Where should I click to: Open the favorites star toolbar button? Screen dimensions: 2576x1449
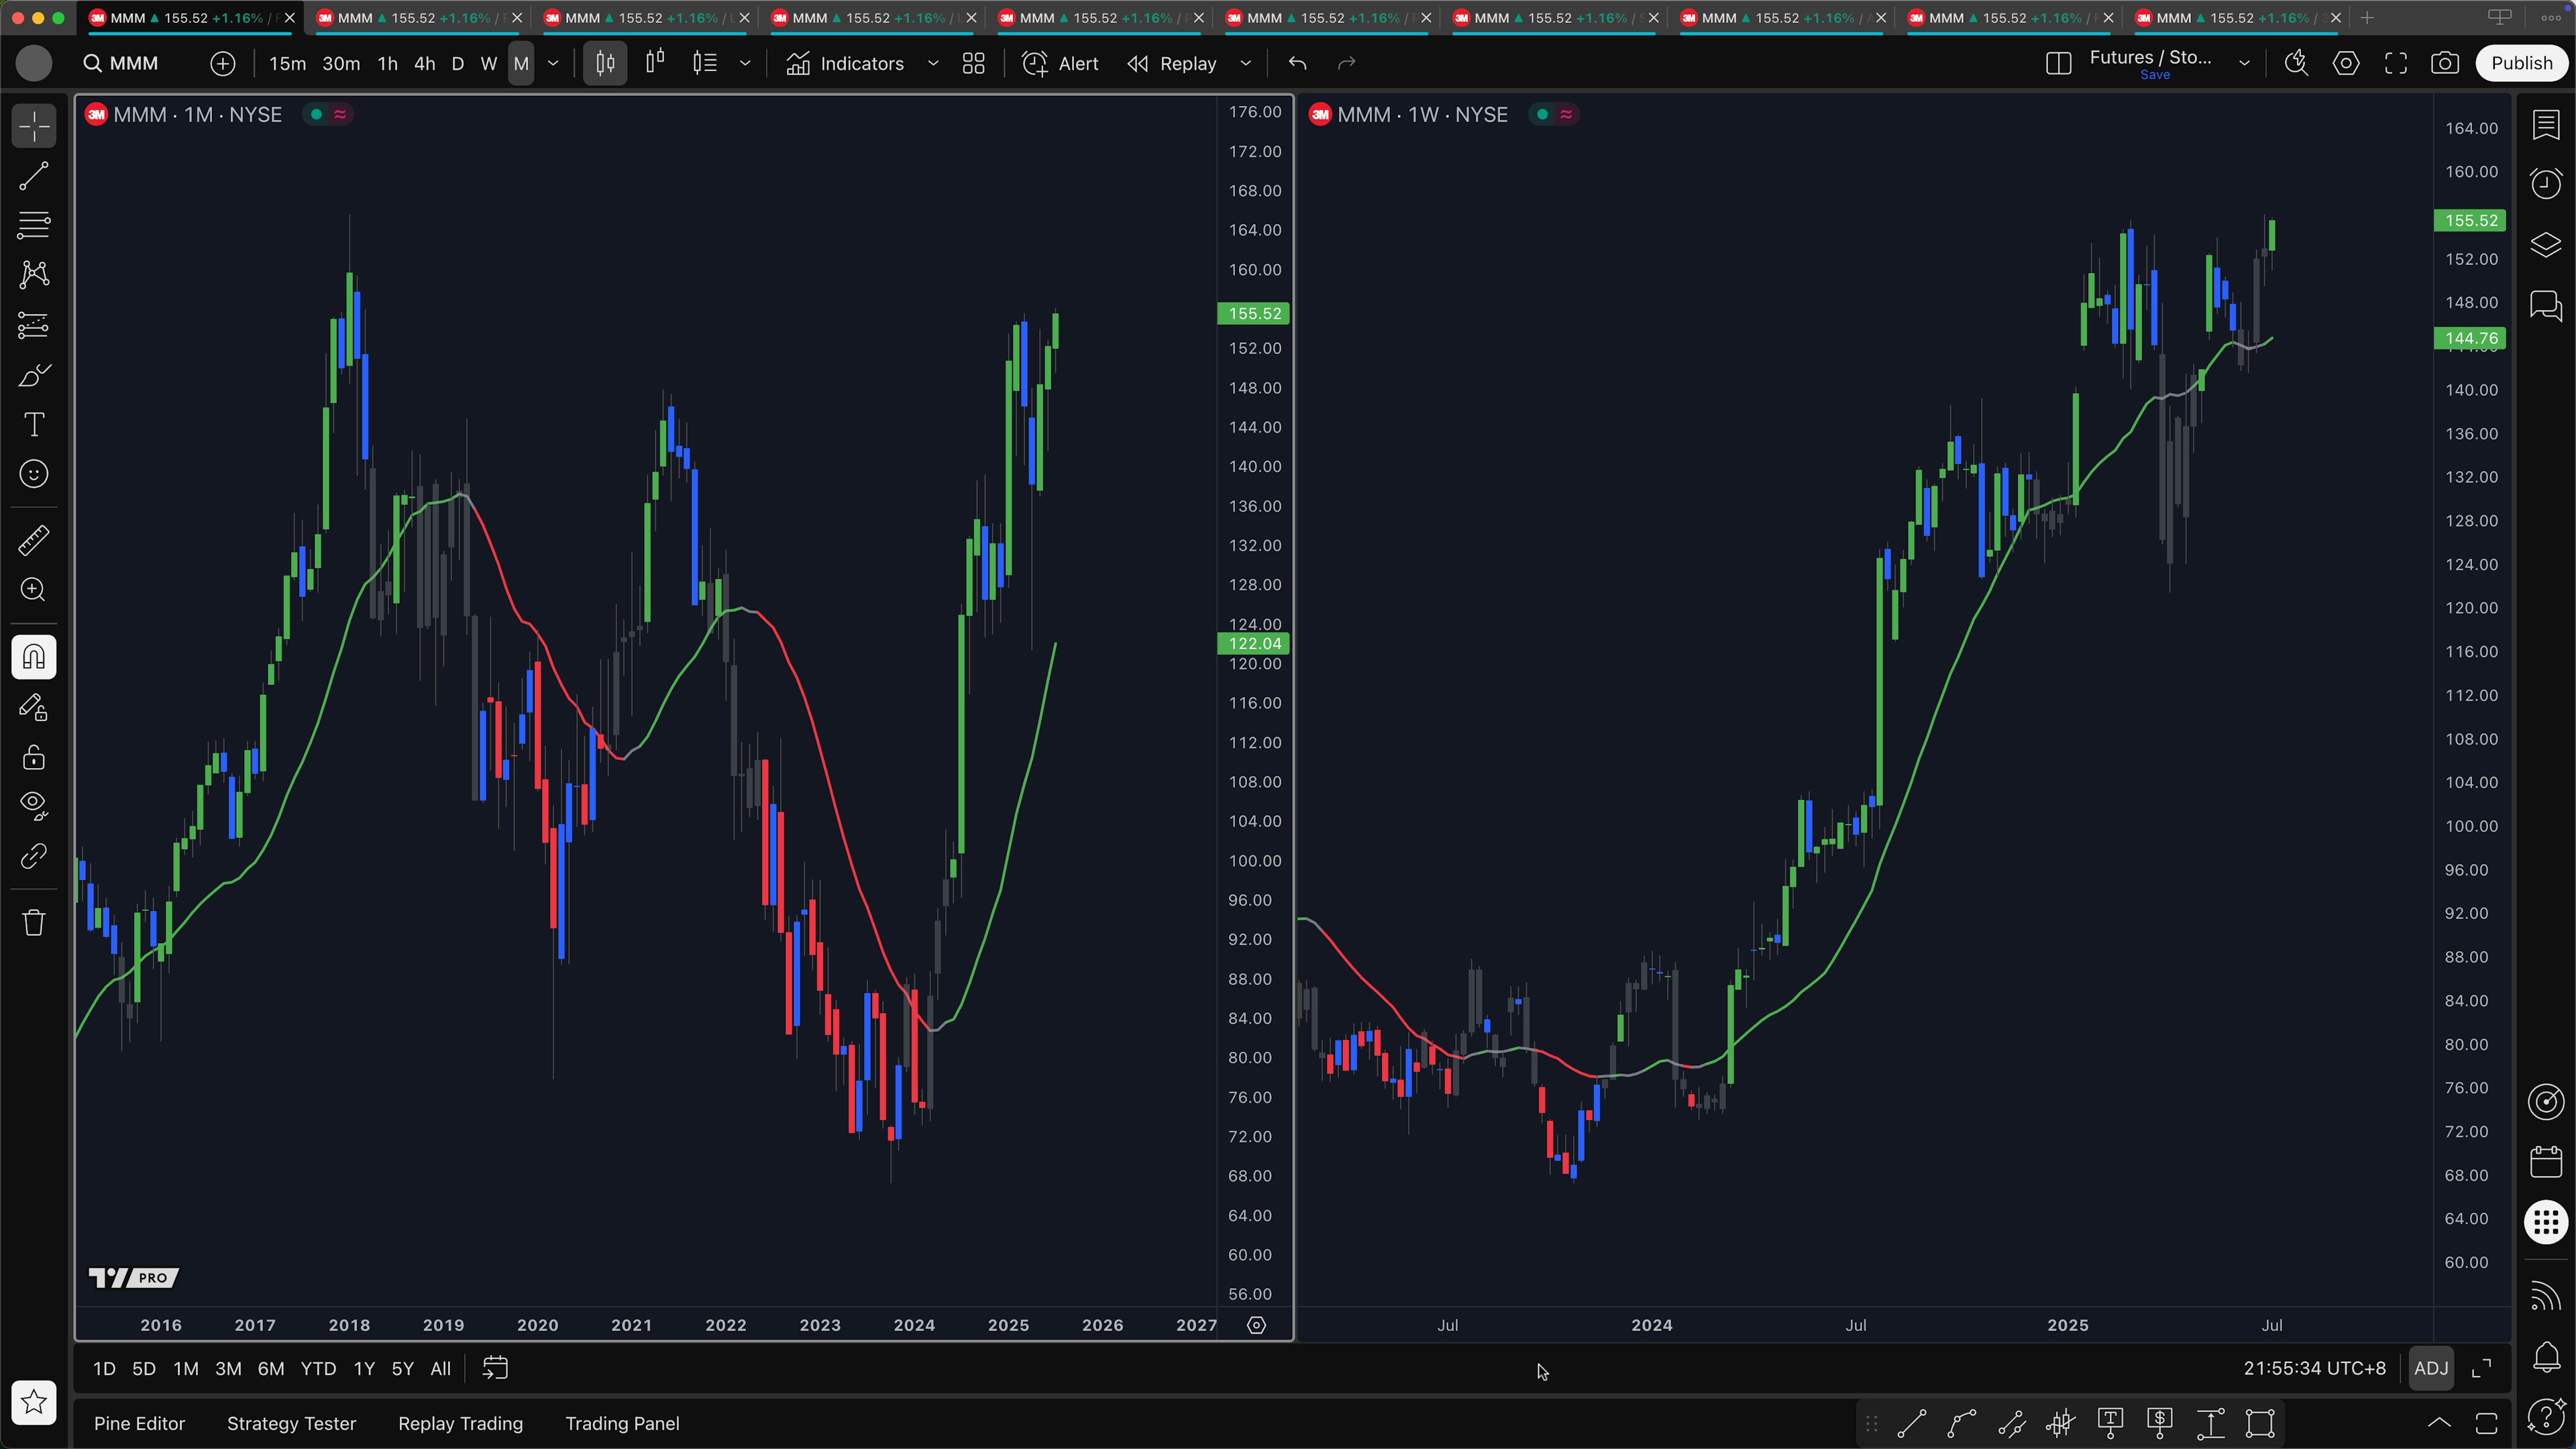coord(34,1402)
